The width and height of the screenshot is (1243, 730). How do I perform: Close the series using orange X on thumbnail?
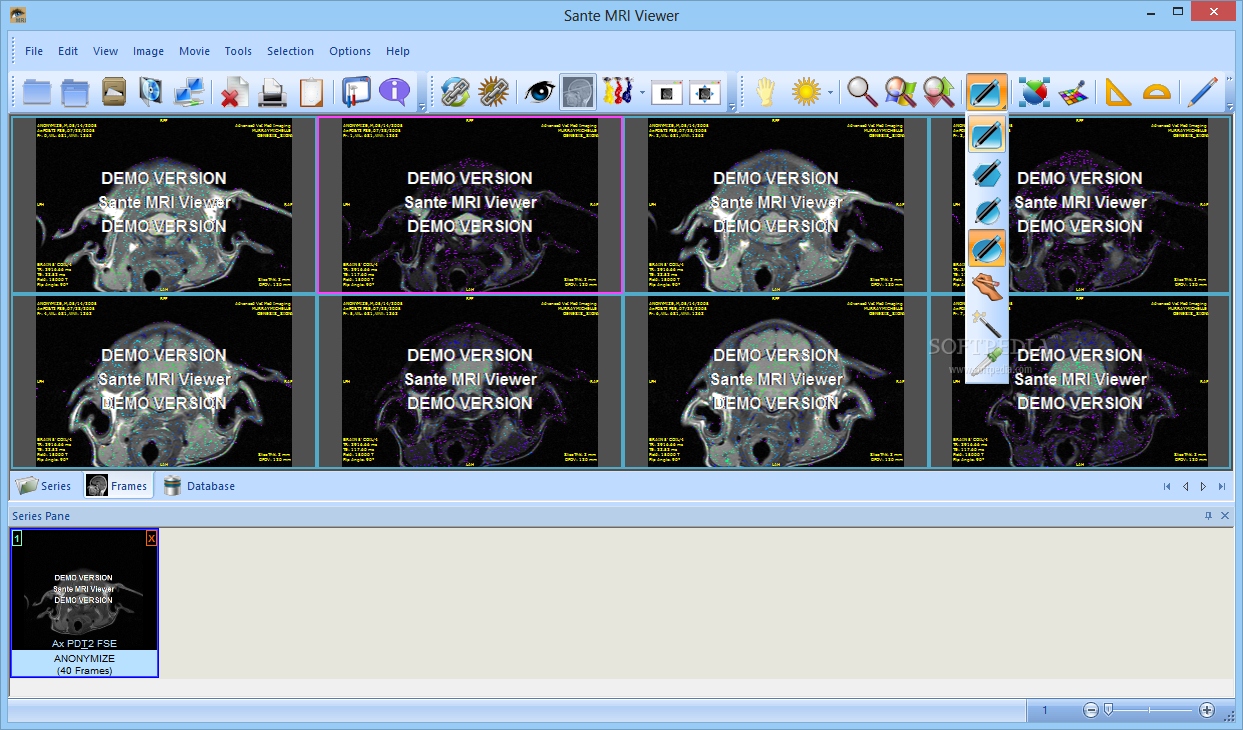[151, 538]
